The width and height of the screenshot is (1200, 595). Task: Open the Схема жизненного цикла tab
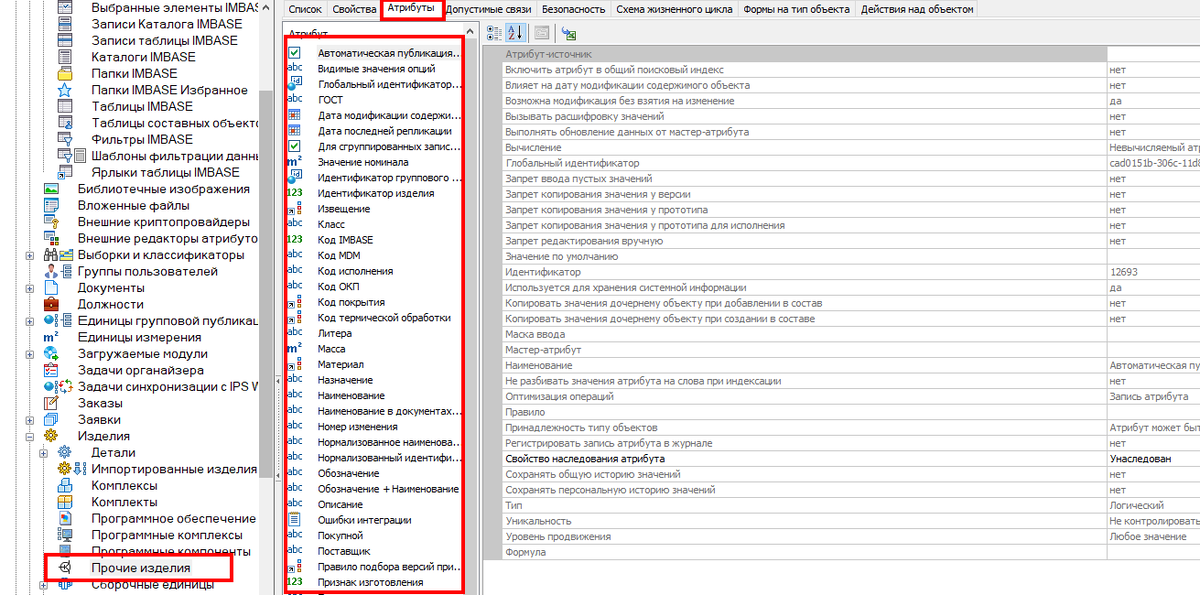click(674, 9)
